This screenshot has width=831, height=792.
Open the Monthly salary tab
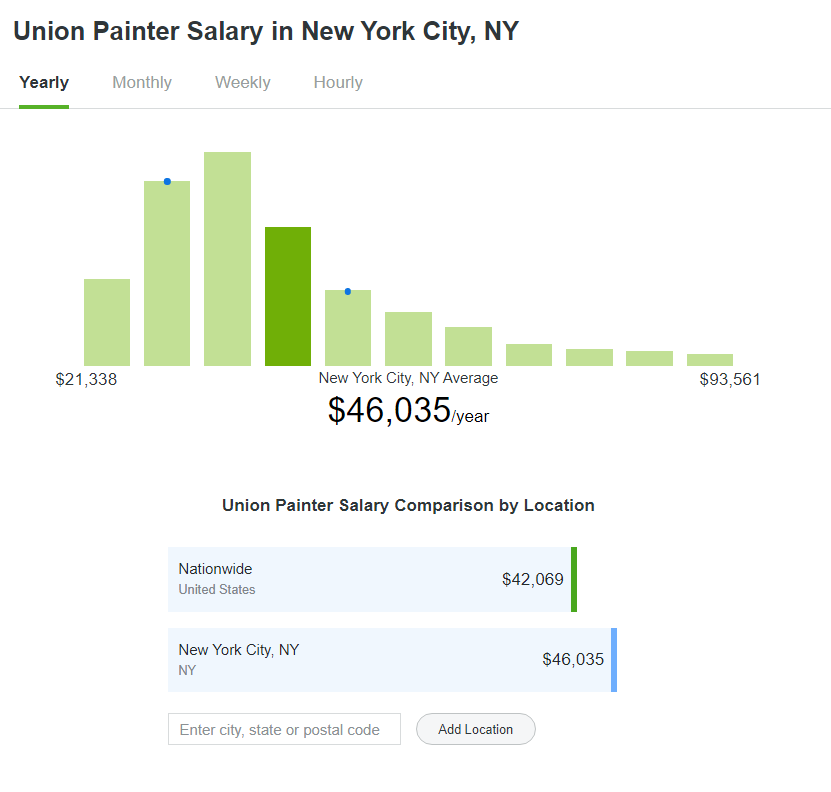tap(142, 83)
